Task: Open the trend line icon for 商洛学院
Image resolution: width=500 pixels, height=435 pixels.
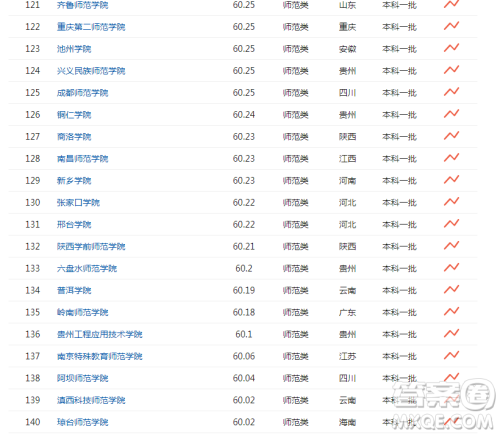Action: [451, 136]
